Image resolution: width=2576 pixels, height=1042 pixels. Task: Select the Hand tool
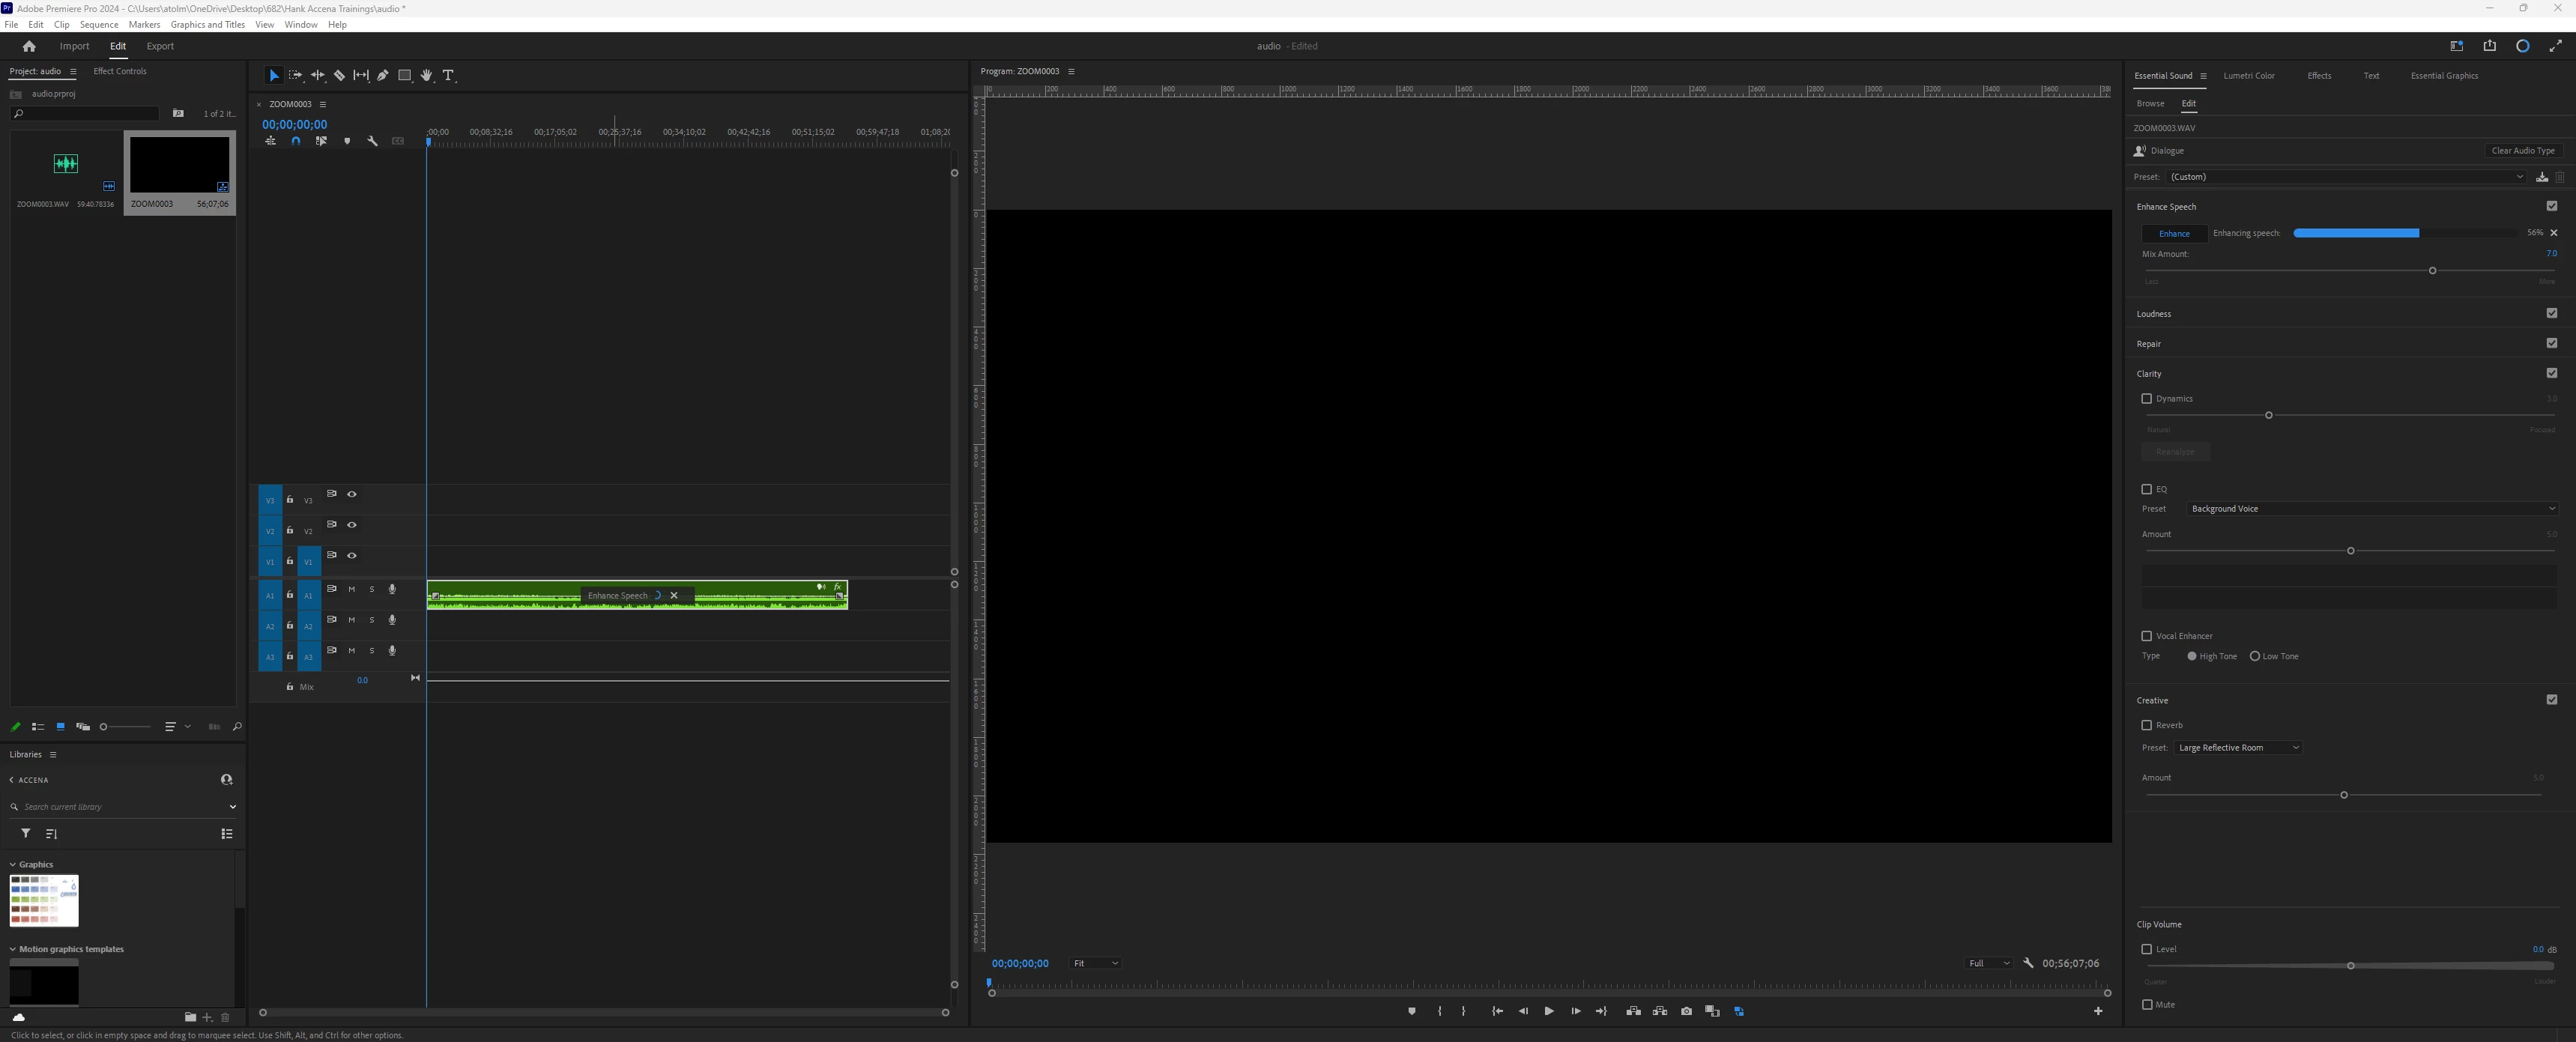426,75
